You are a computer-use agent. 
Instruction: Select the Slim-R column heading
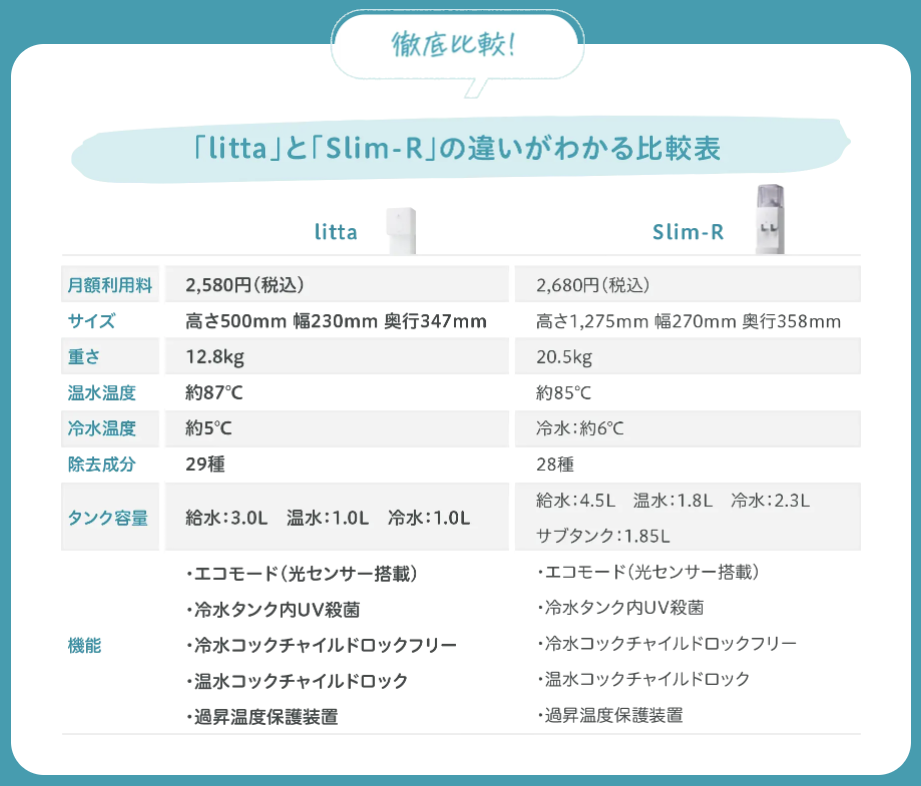pos(688,233)
